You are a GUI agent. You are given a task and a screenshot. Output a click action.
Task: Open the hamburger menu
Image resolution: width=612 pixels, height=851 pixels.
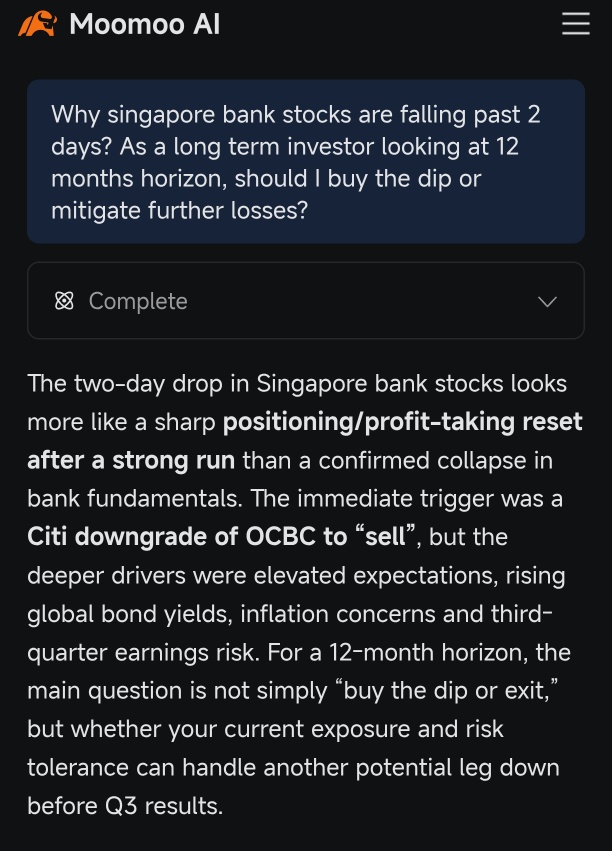tap(575, 24)
